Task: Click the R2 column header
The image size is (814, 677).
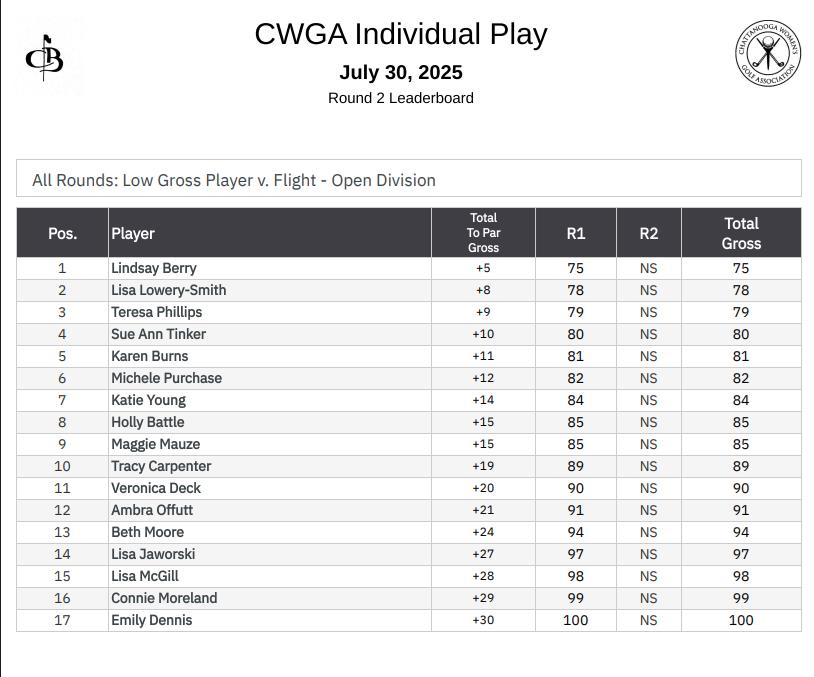Action: [x=649, y=233]
